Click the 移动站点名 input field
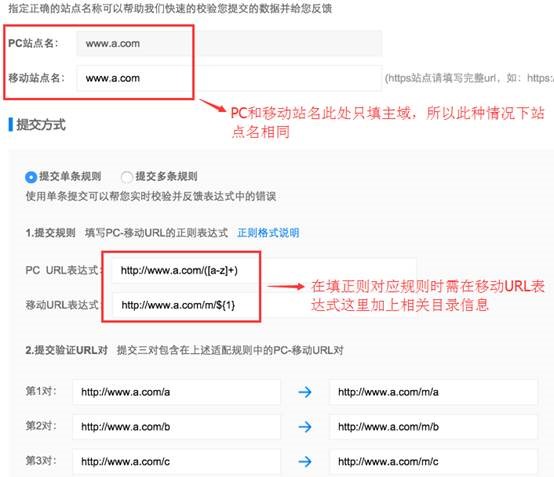This screenshot has height=477, width=554. 229,78
